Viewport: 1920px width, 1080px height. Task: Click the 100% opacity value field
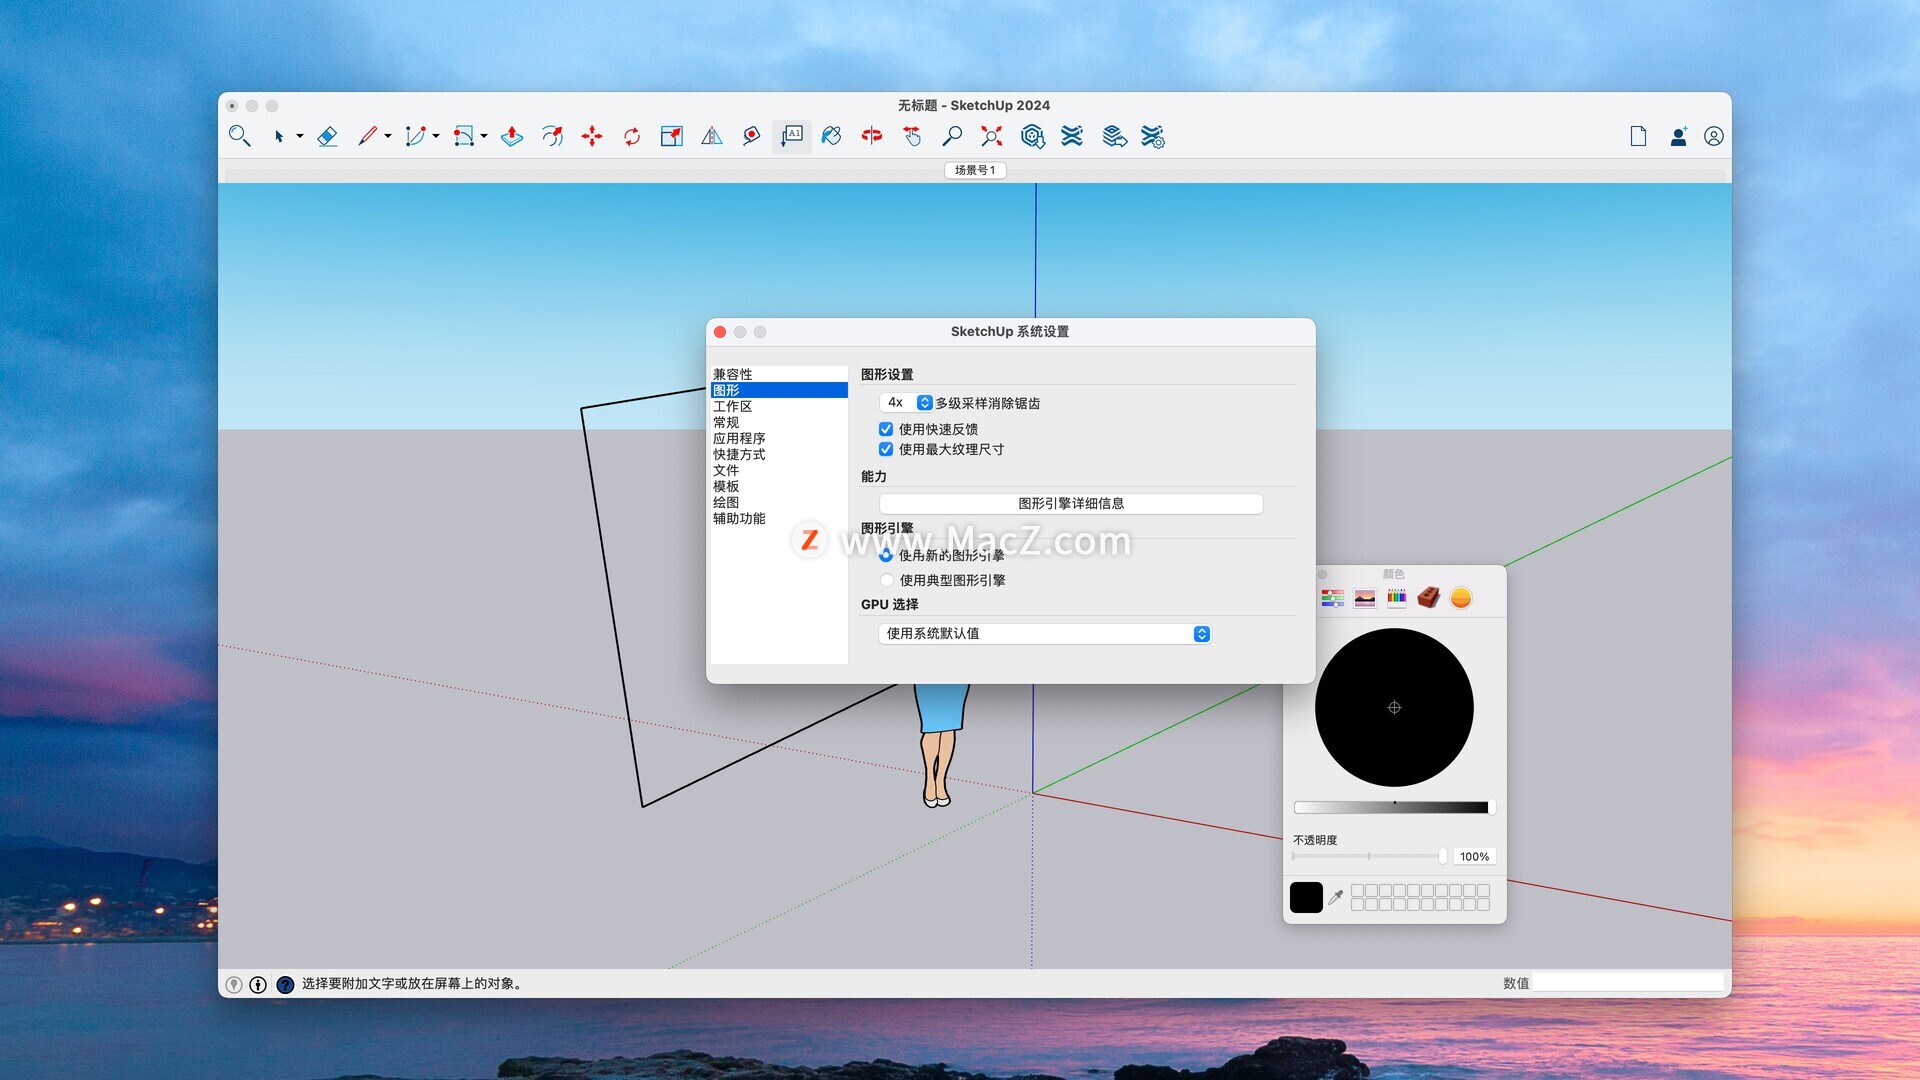tap(1474, 856)
